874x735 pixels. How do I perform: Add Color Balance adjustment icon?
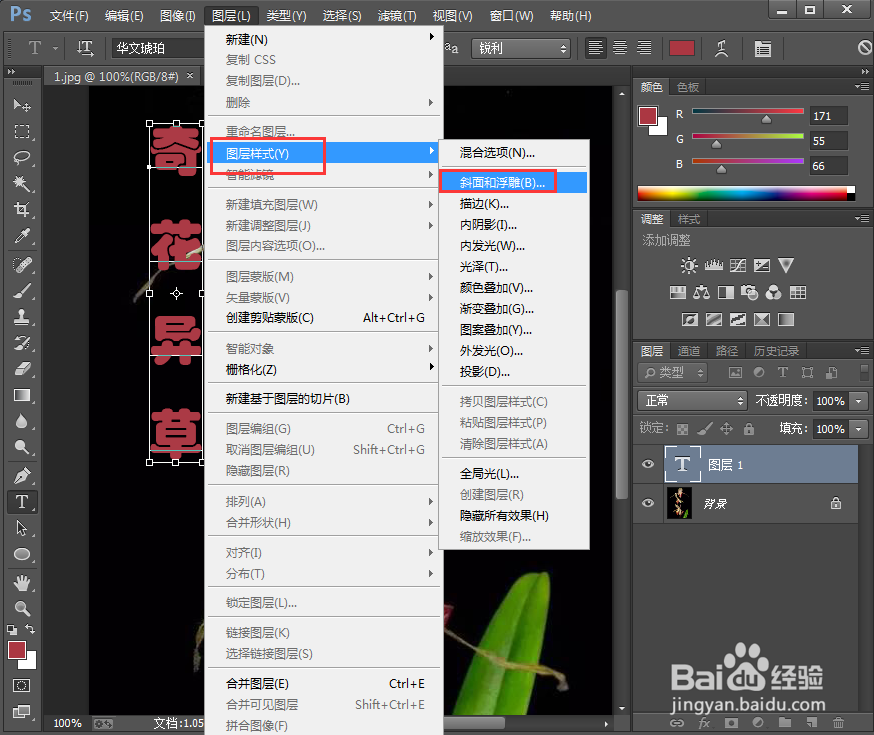701,292
